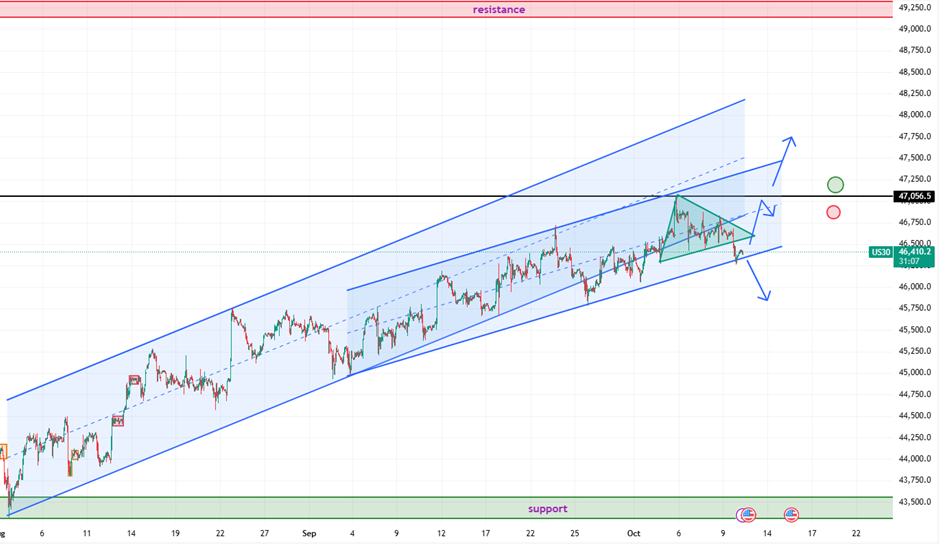Select the orange marker box at far left edge

[3, 451]
